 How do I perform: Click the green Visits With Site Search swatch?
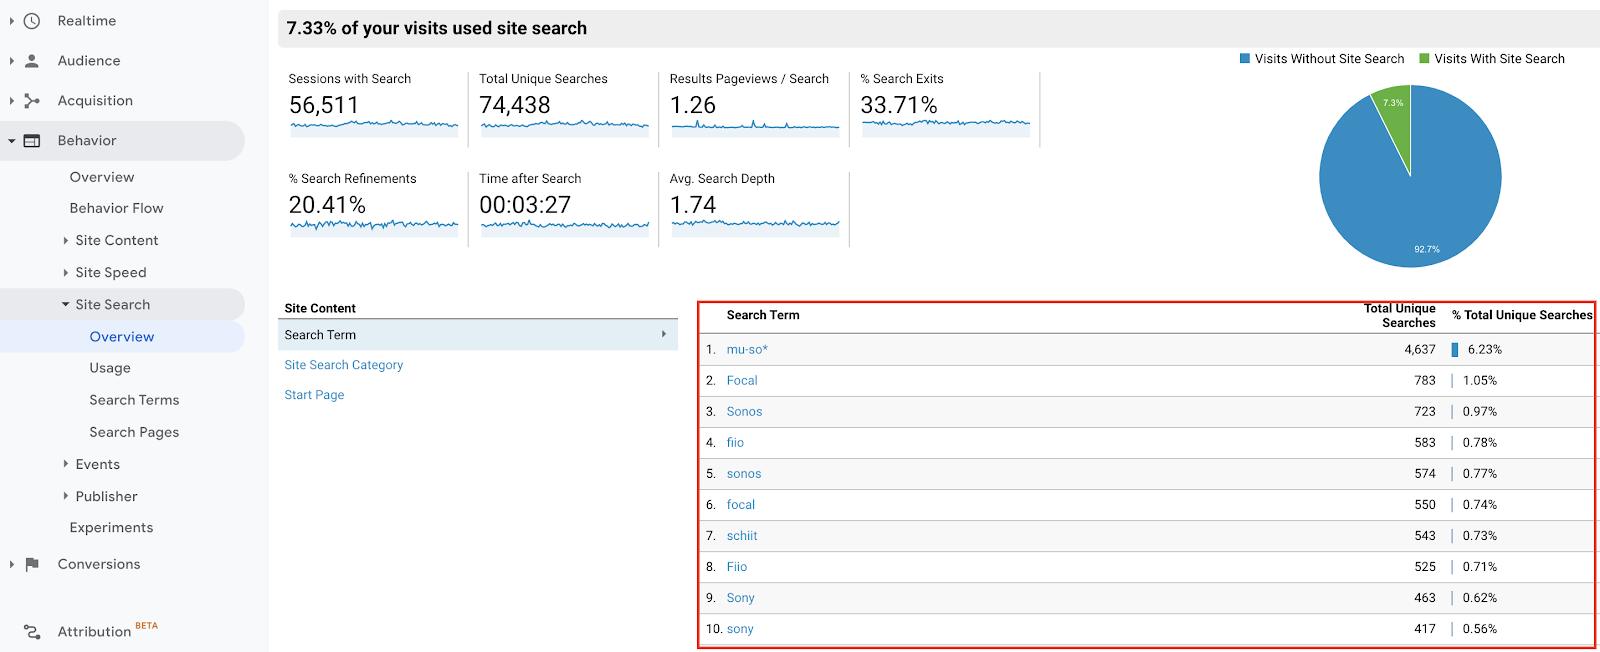(x=1424, y=59)
